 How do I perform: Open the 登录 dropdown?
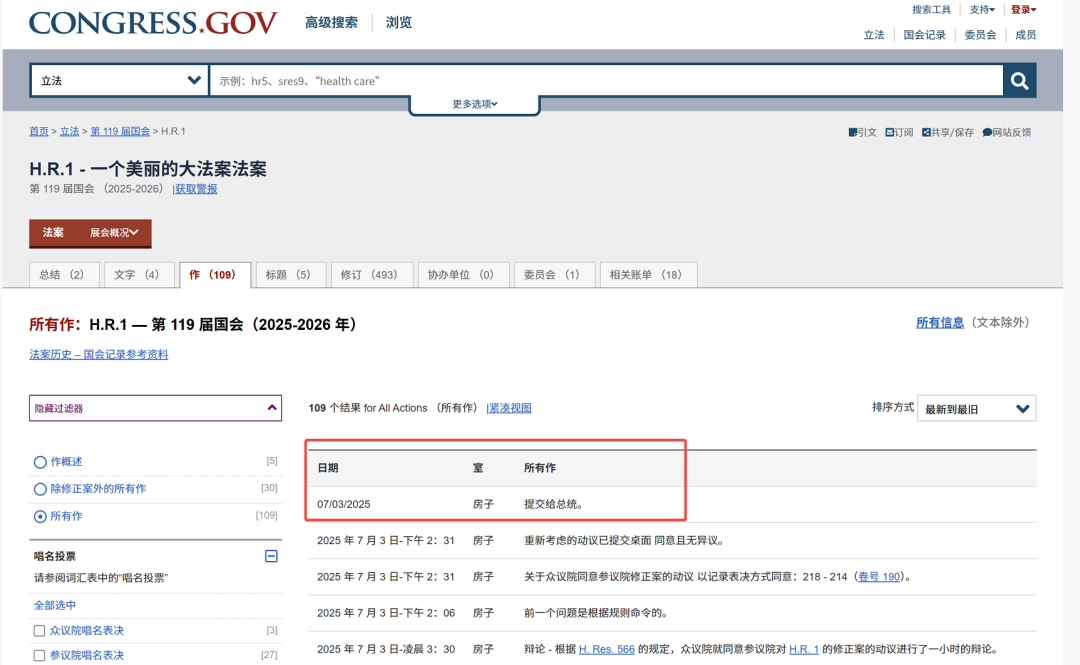[1024, 10]
